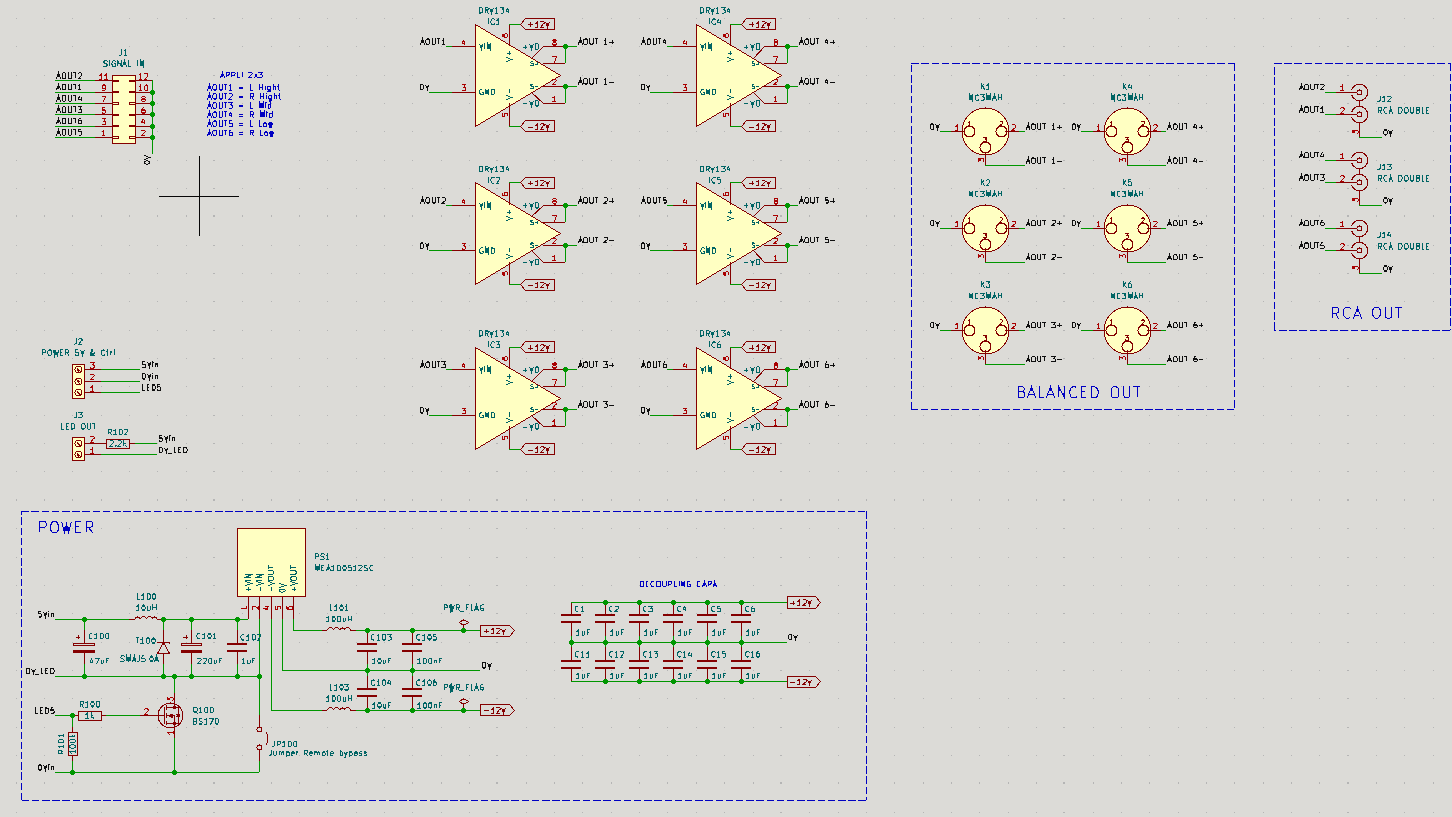Pick the K6 XLR connector symbol
Image resolution: width=1452 pixels, height=817 pixels.
coord(1127,334)
